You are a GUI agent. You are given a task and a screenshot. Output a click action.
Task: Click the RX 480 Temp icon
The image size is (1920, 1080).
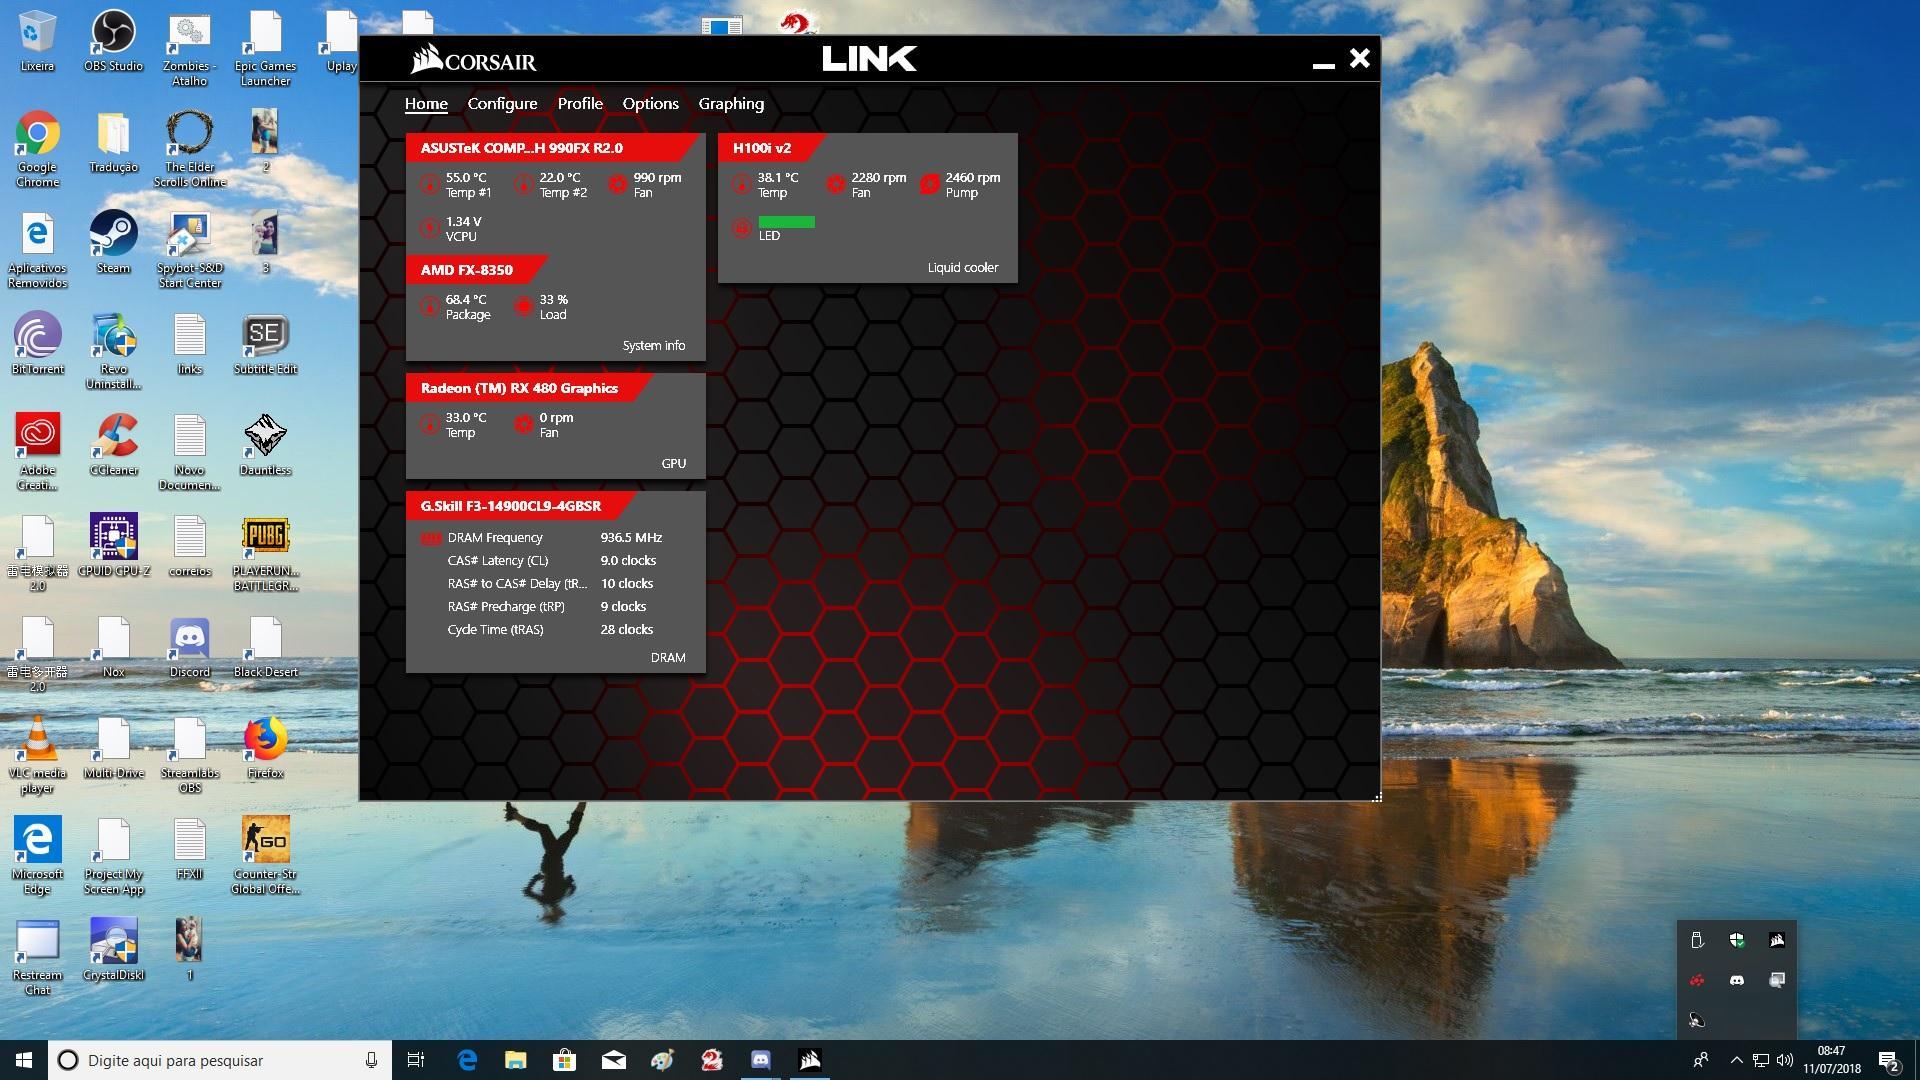coord(430,425)
